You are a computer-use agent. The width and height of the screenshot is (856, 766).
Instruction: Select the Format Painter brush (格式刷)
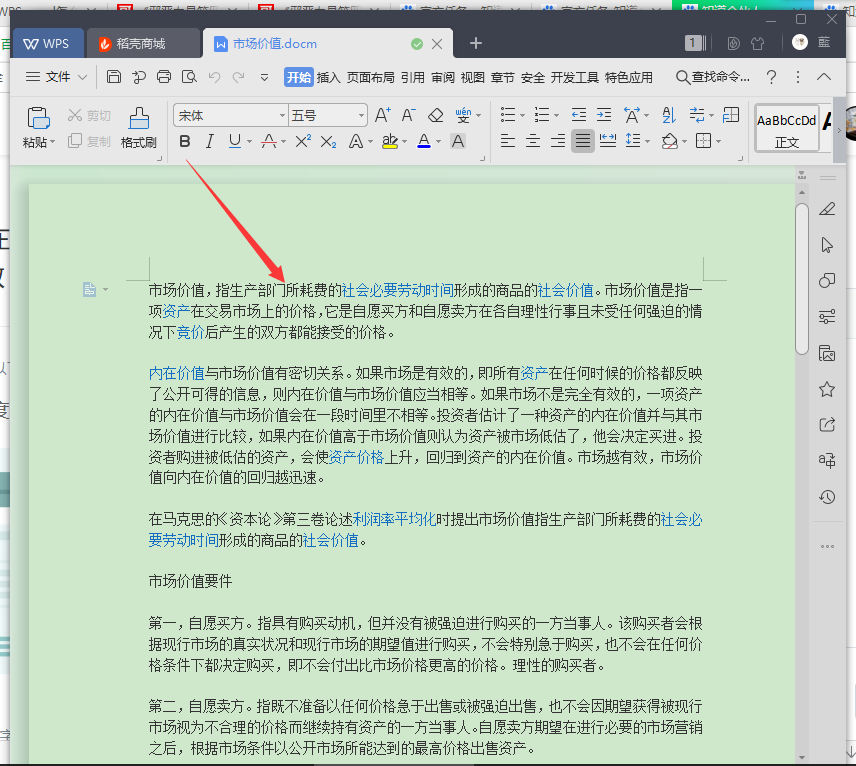click(139, 128)
